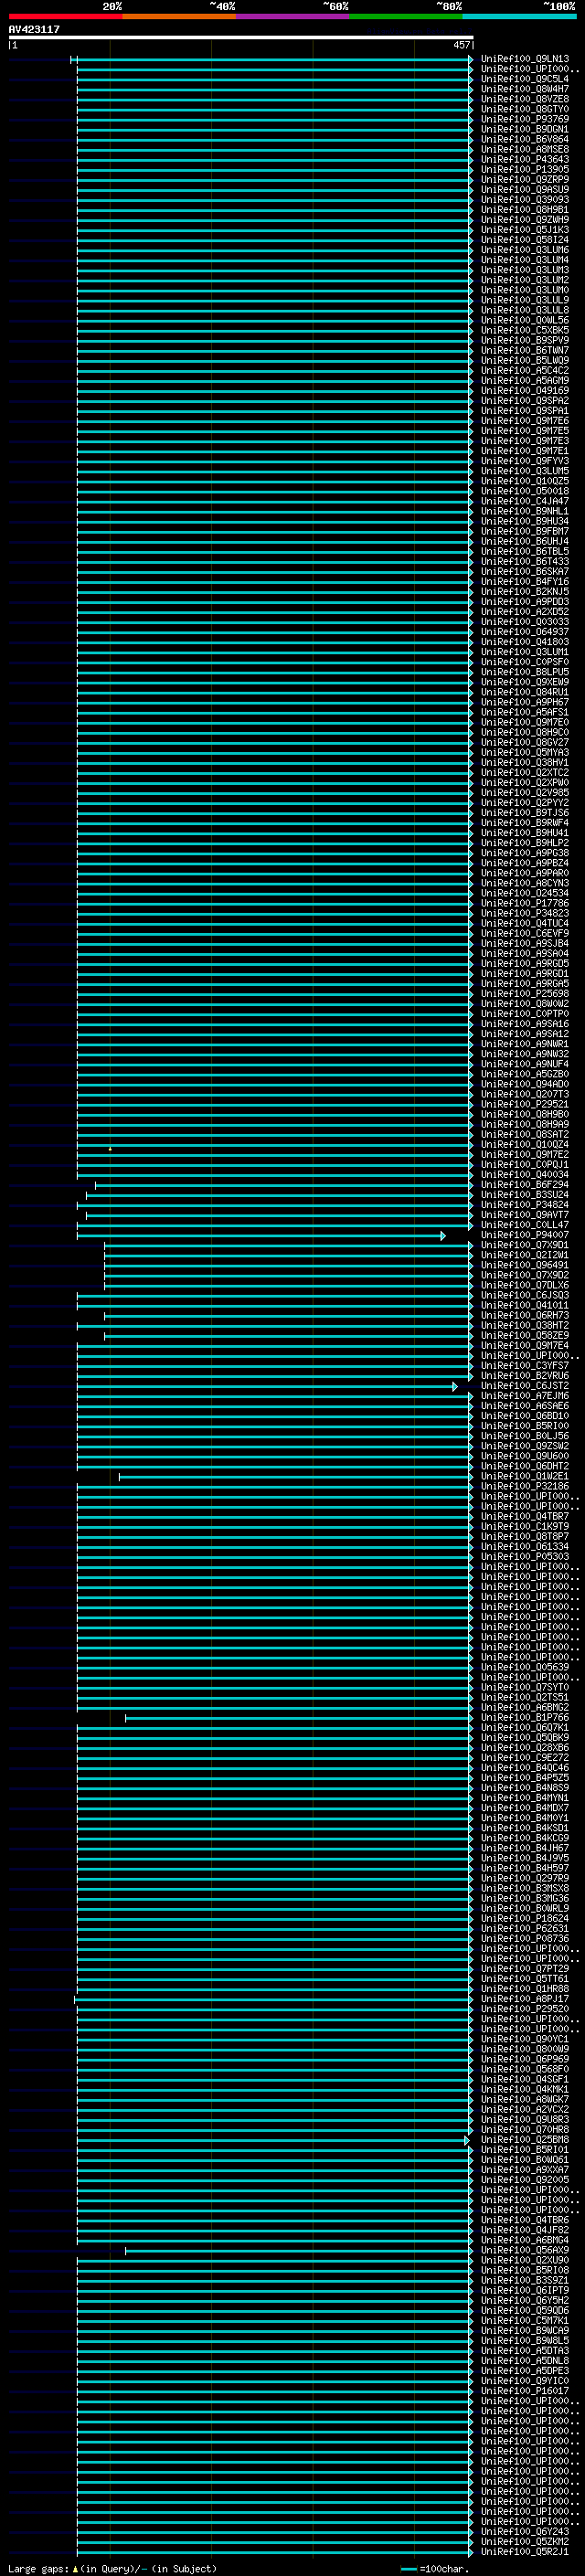Open hit UniRef100_P93769
The height and width of the screenshot is (2576, 585).
click(525, 119)
